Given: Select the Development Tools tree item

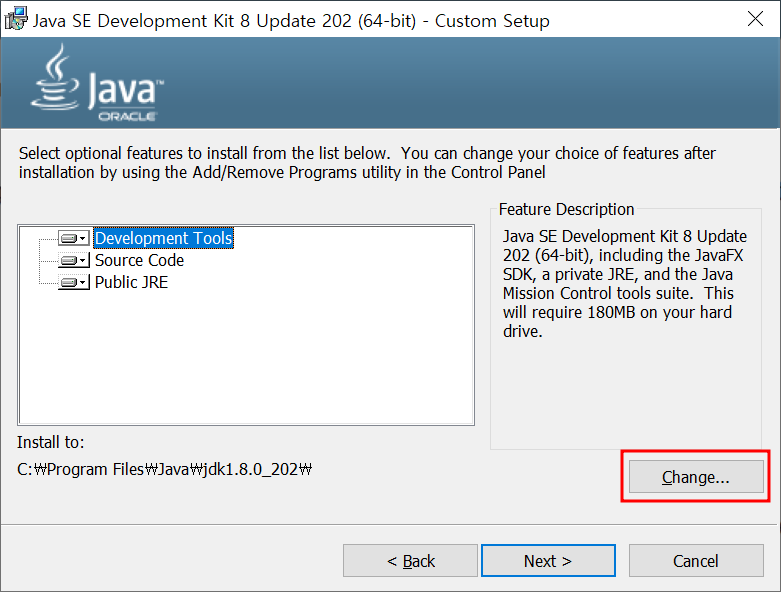Looking at the screenshot, I should (x=163, y=238).
